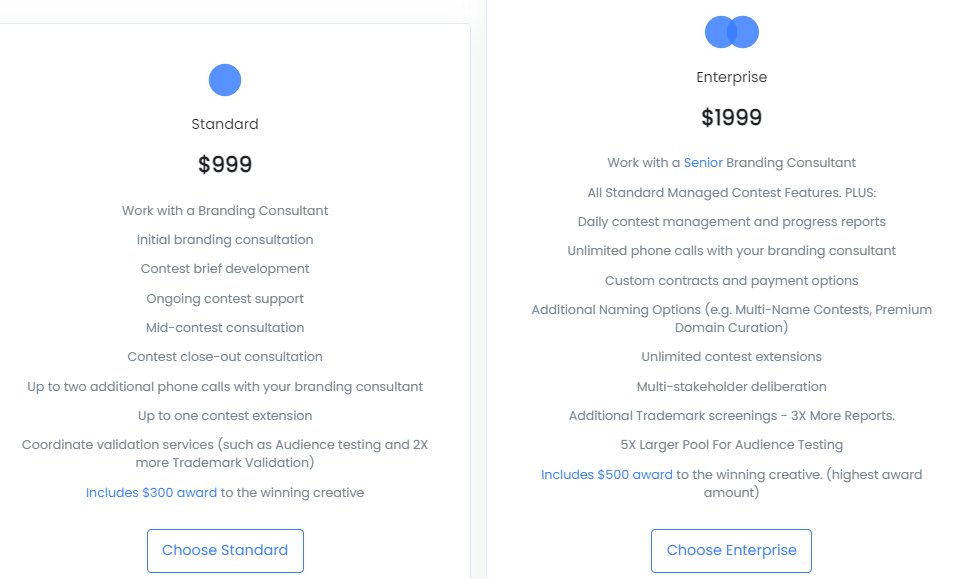
Task: Click 'Up to one contest extension' line
Action: point(225,416)
